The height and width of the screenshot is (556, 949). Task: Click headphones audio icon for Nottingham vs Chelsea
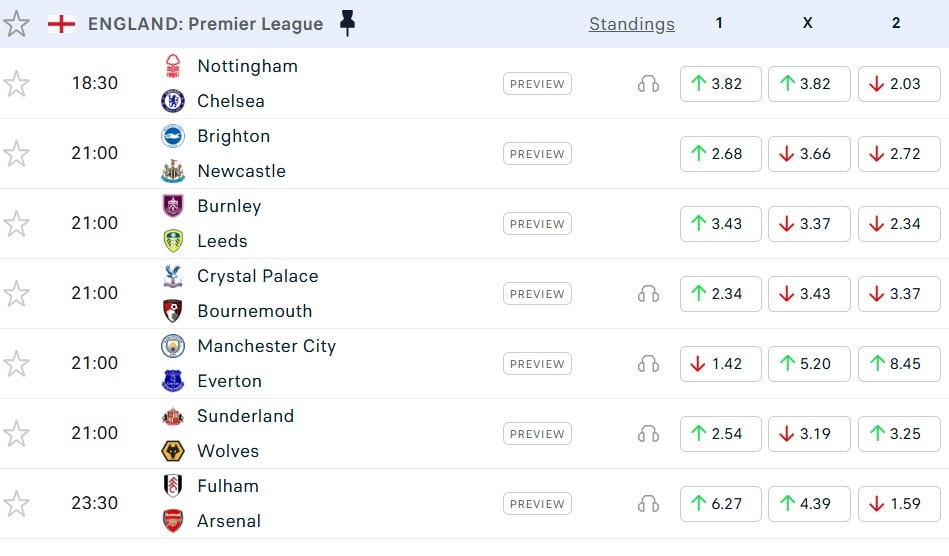click(648, 84)
